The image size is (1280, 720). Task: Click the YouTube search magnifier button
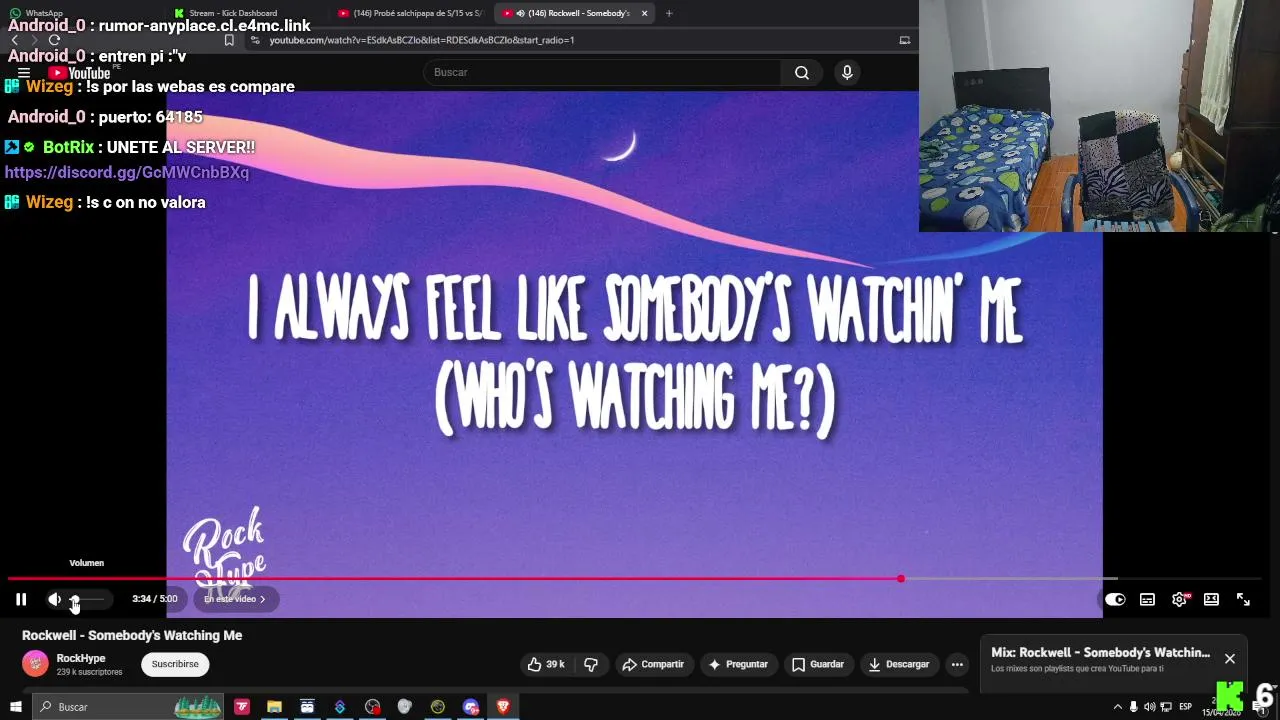(801, 72)
